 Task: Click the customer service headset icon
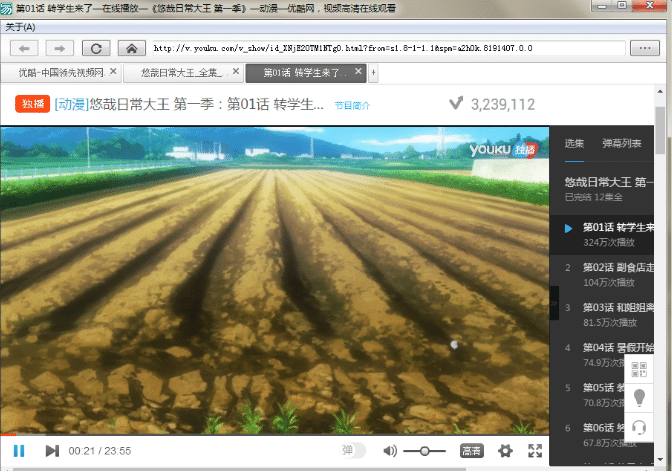pos(638,427)
